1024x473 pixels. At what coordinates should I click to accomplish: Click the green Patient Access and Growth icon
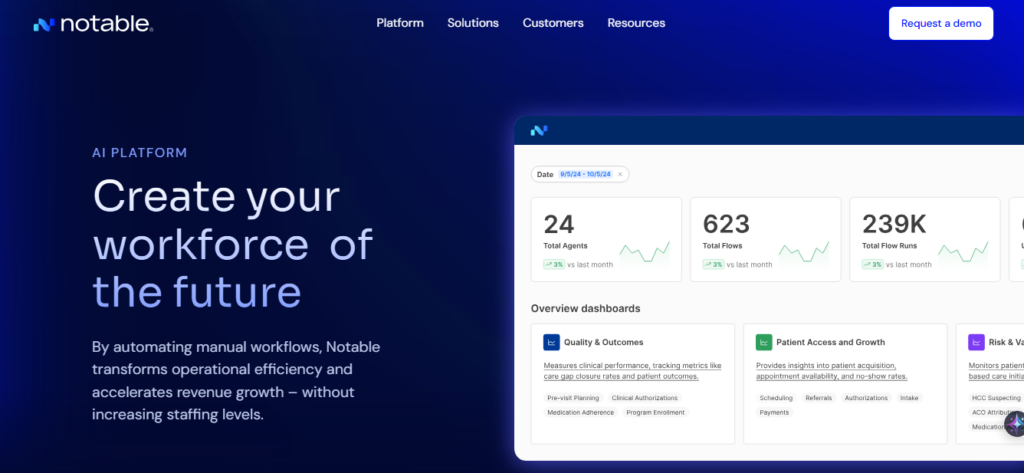click(x=764, y=342)
